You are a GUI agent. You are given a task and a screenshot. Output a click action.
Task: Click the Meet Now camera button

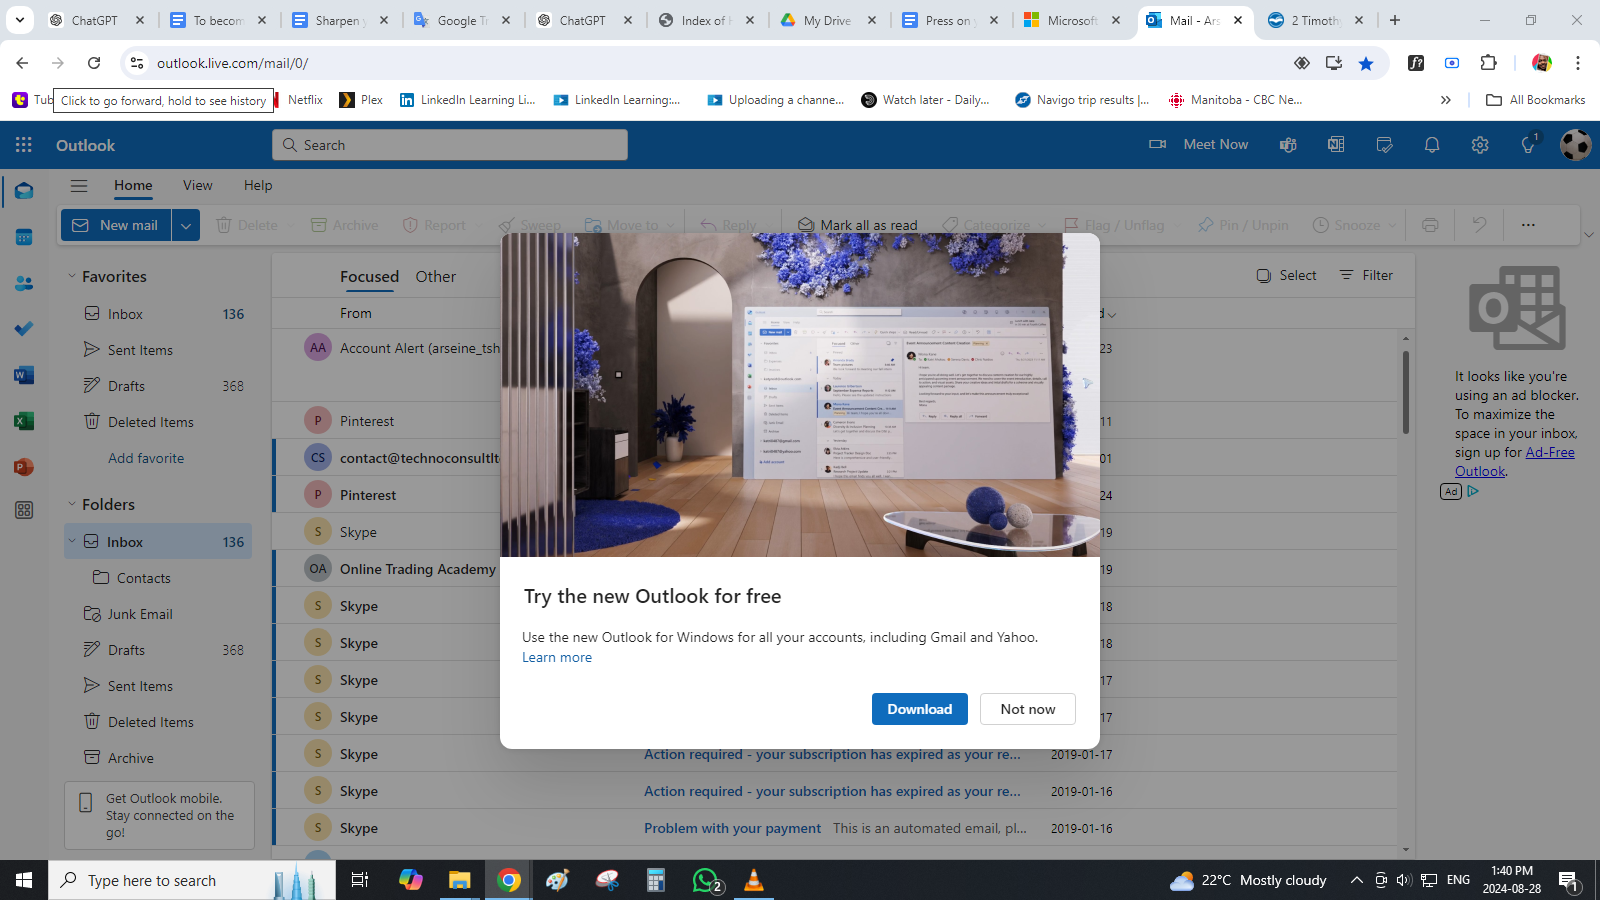tap(1199, 145)
